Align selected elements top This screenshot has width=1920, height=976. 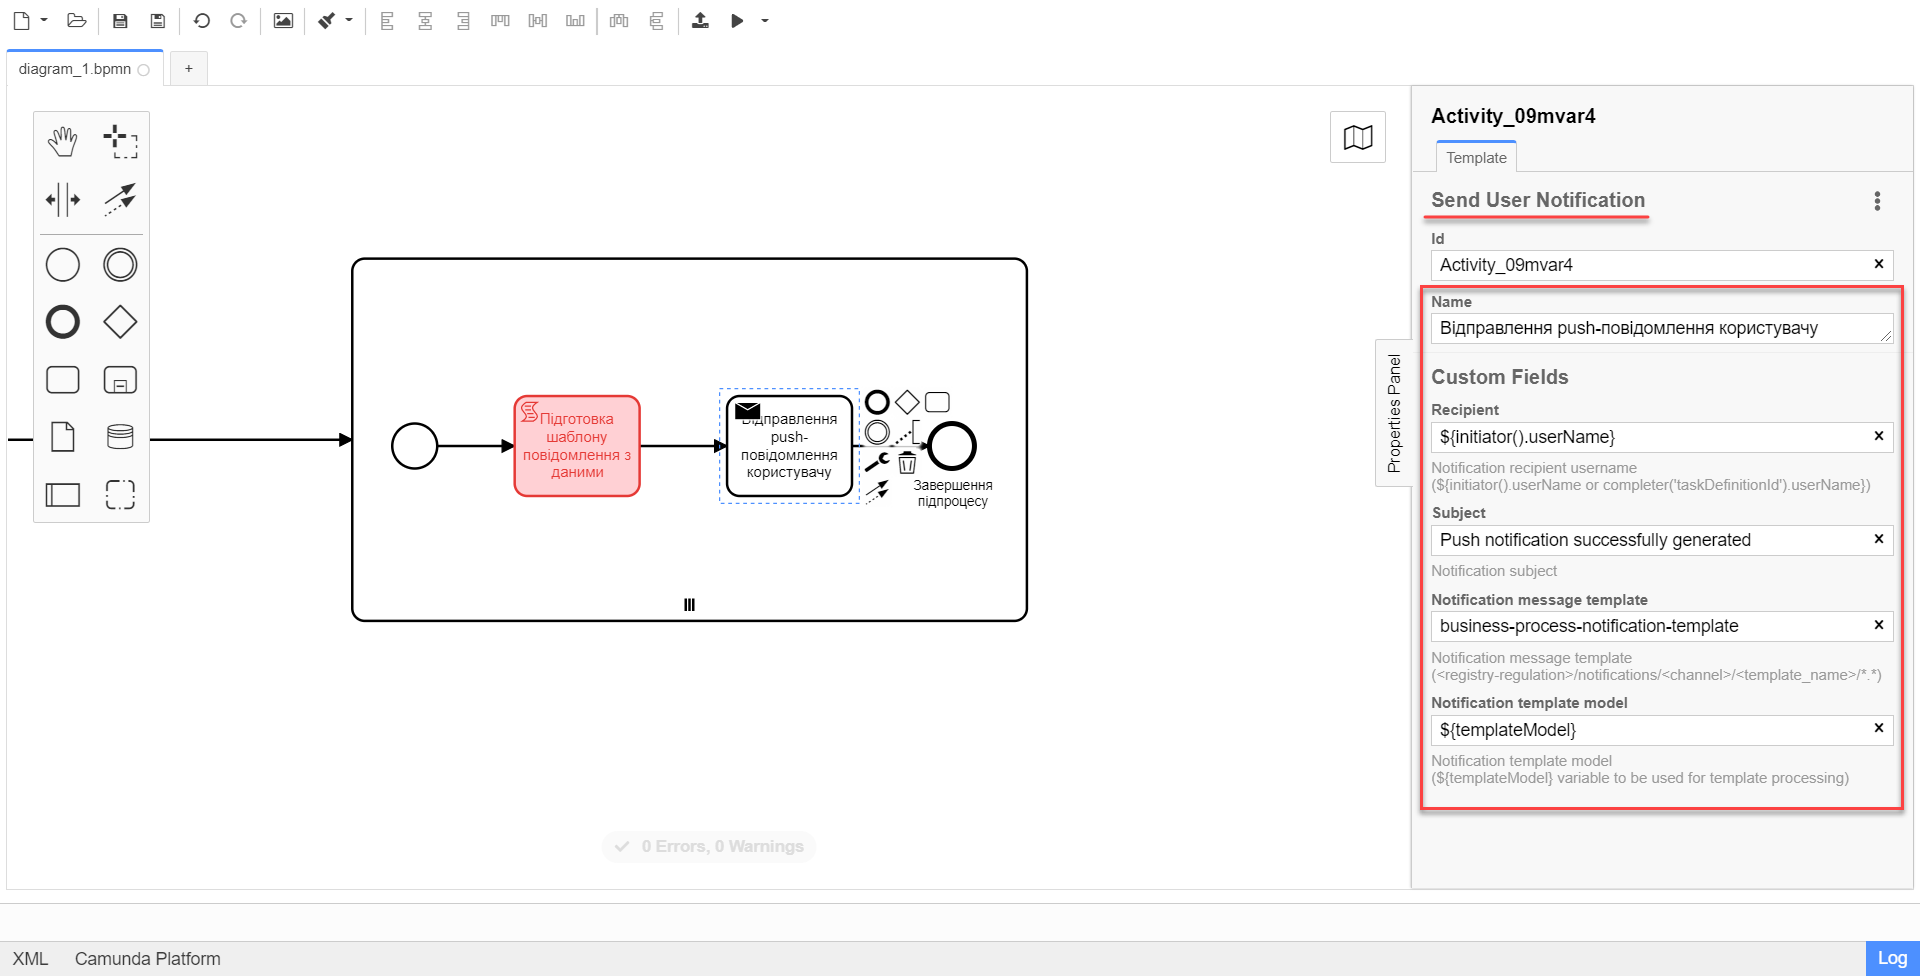coord(500,20)
